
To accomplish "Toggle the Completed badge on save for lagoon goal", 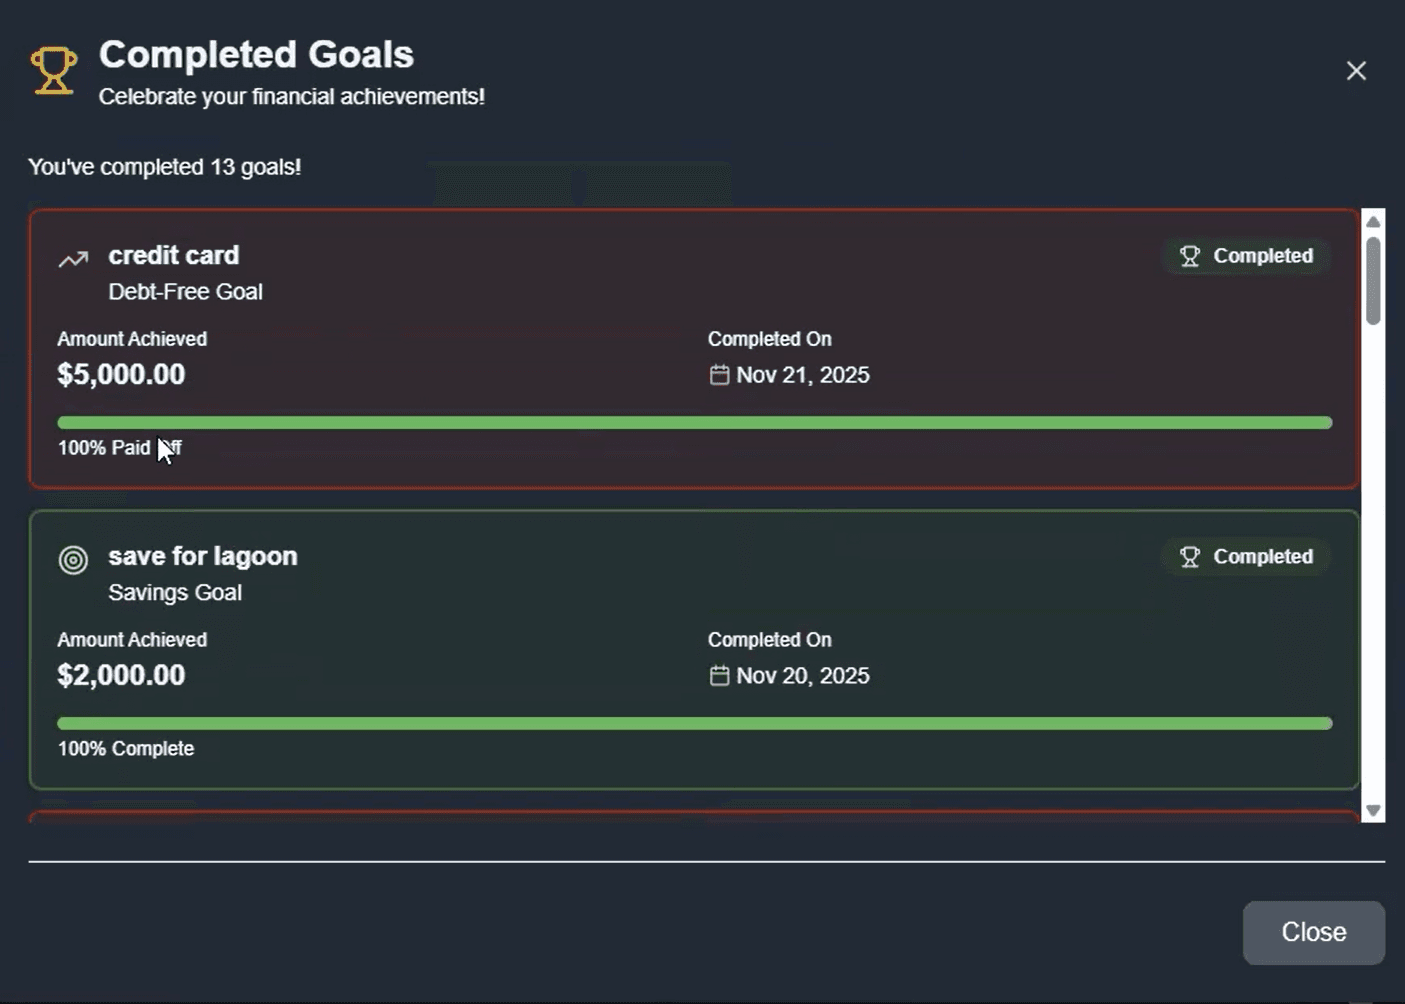I will 1246,556.
